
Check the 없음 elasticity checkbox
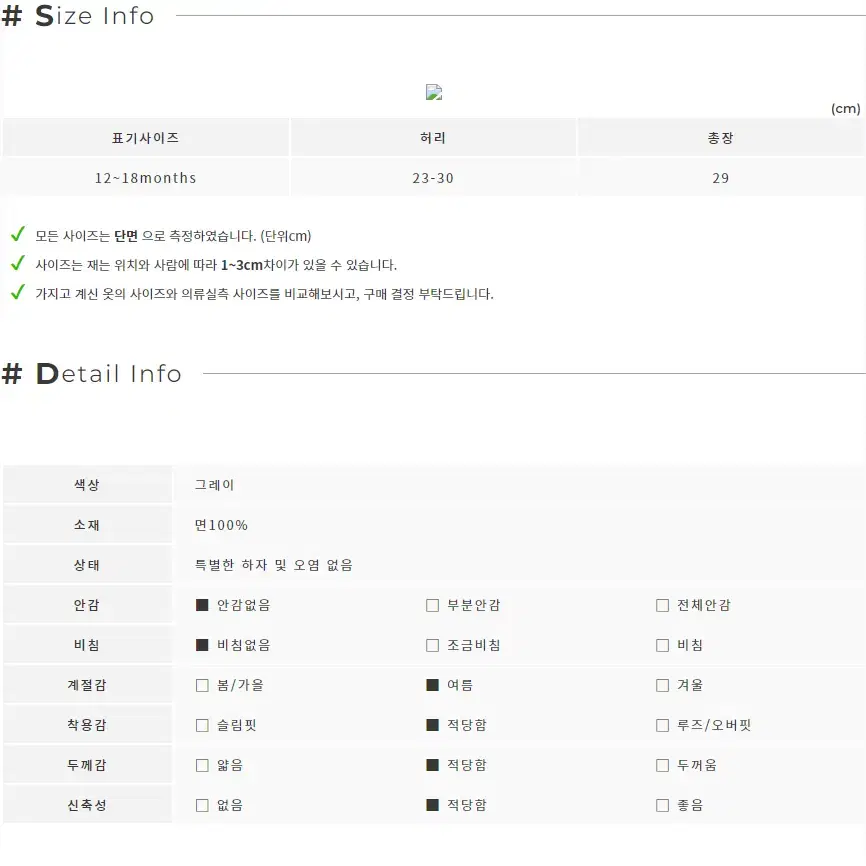[202, 805]
